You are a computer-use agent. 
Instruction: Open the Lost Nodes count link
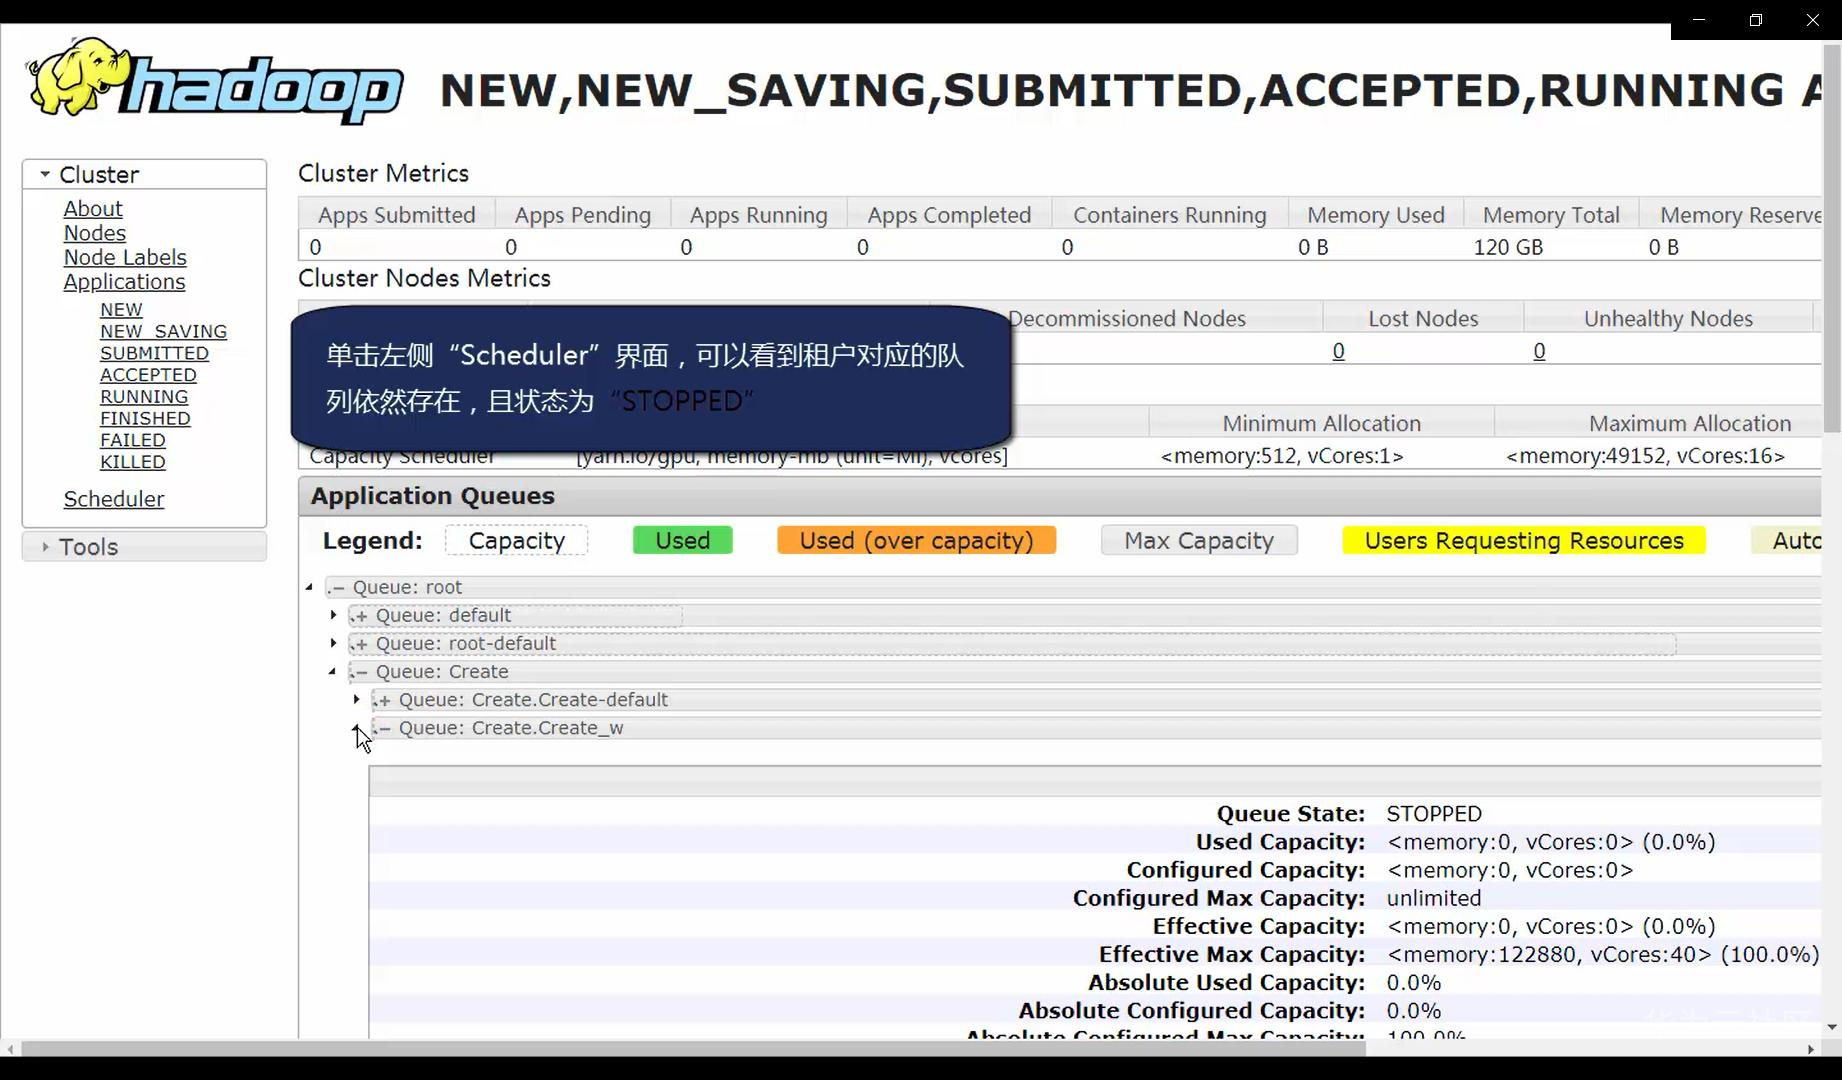coord(1338,351)
